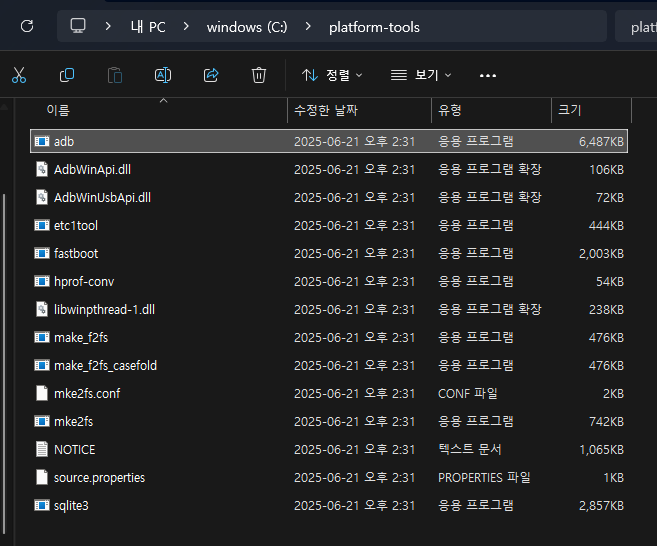Click the file name hprof-conv

84,282
